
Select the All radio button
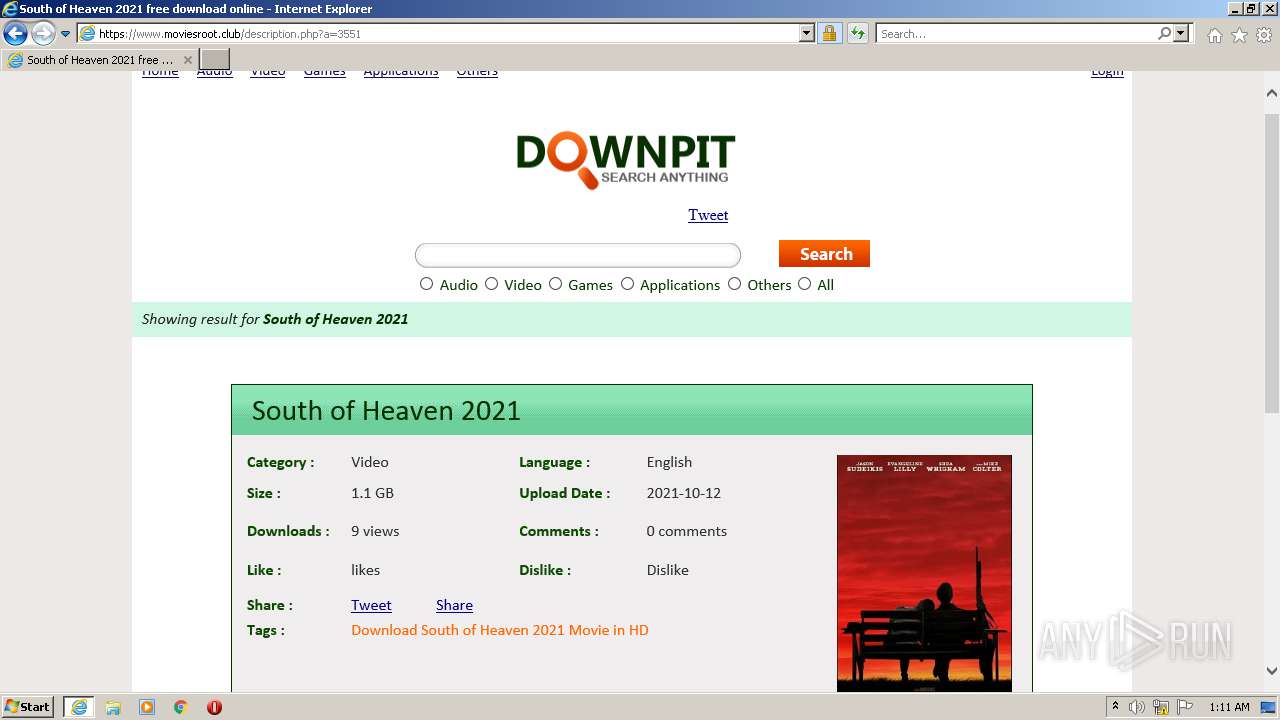(805, 284)
